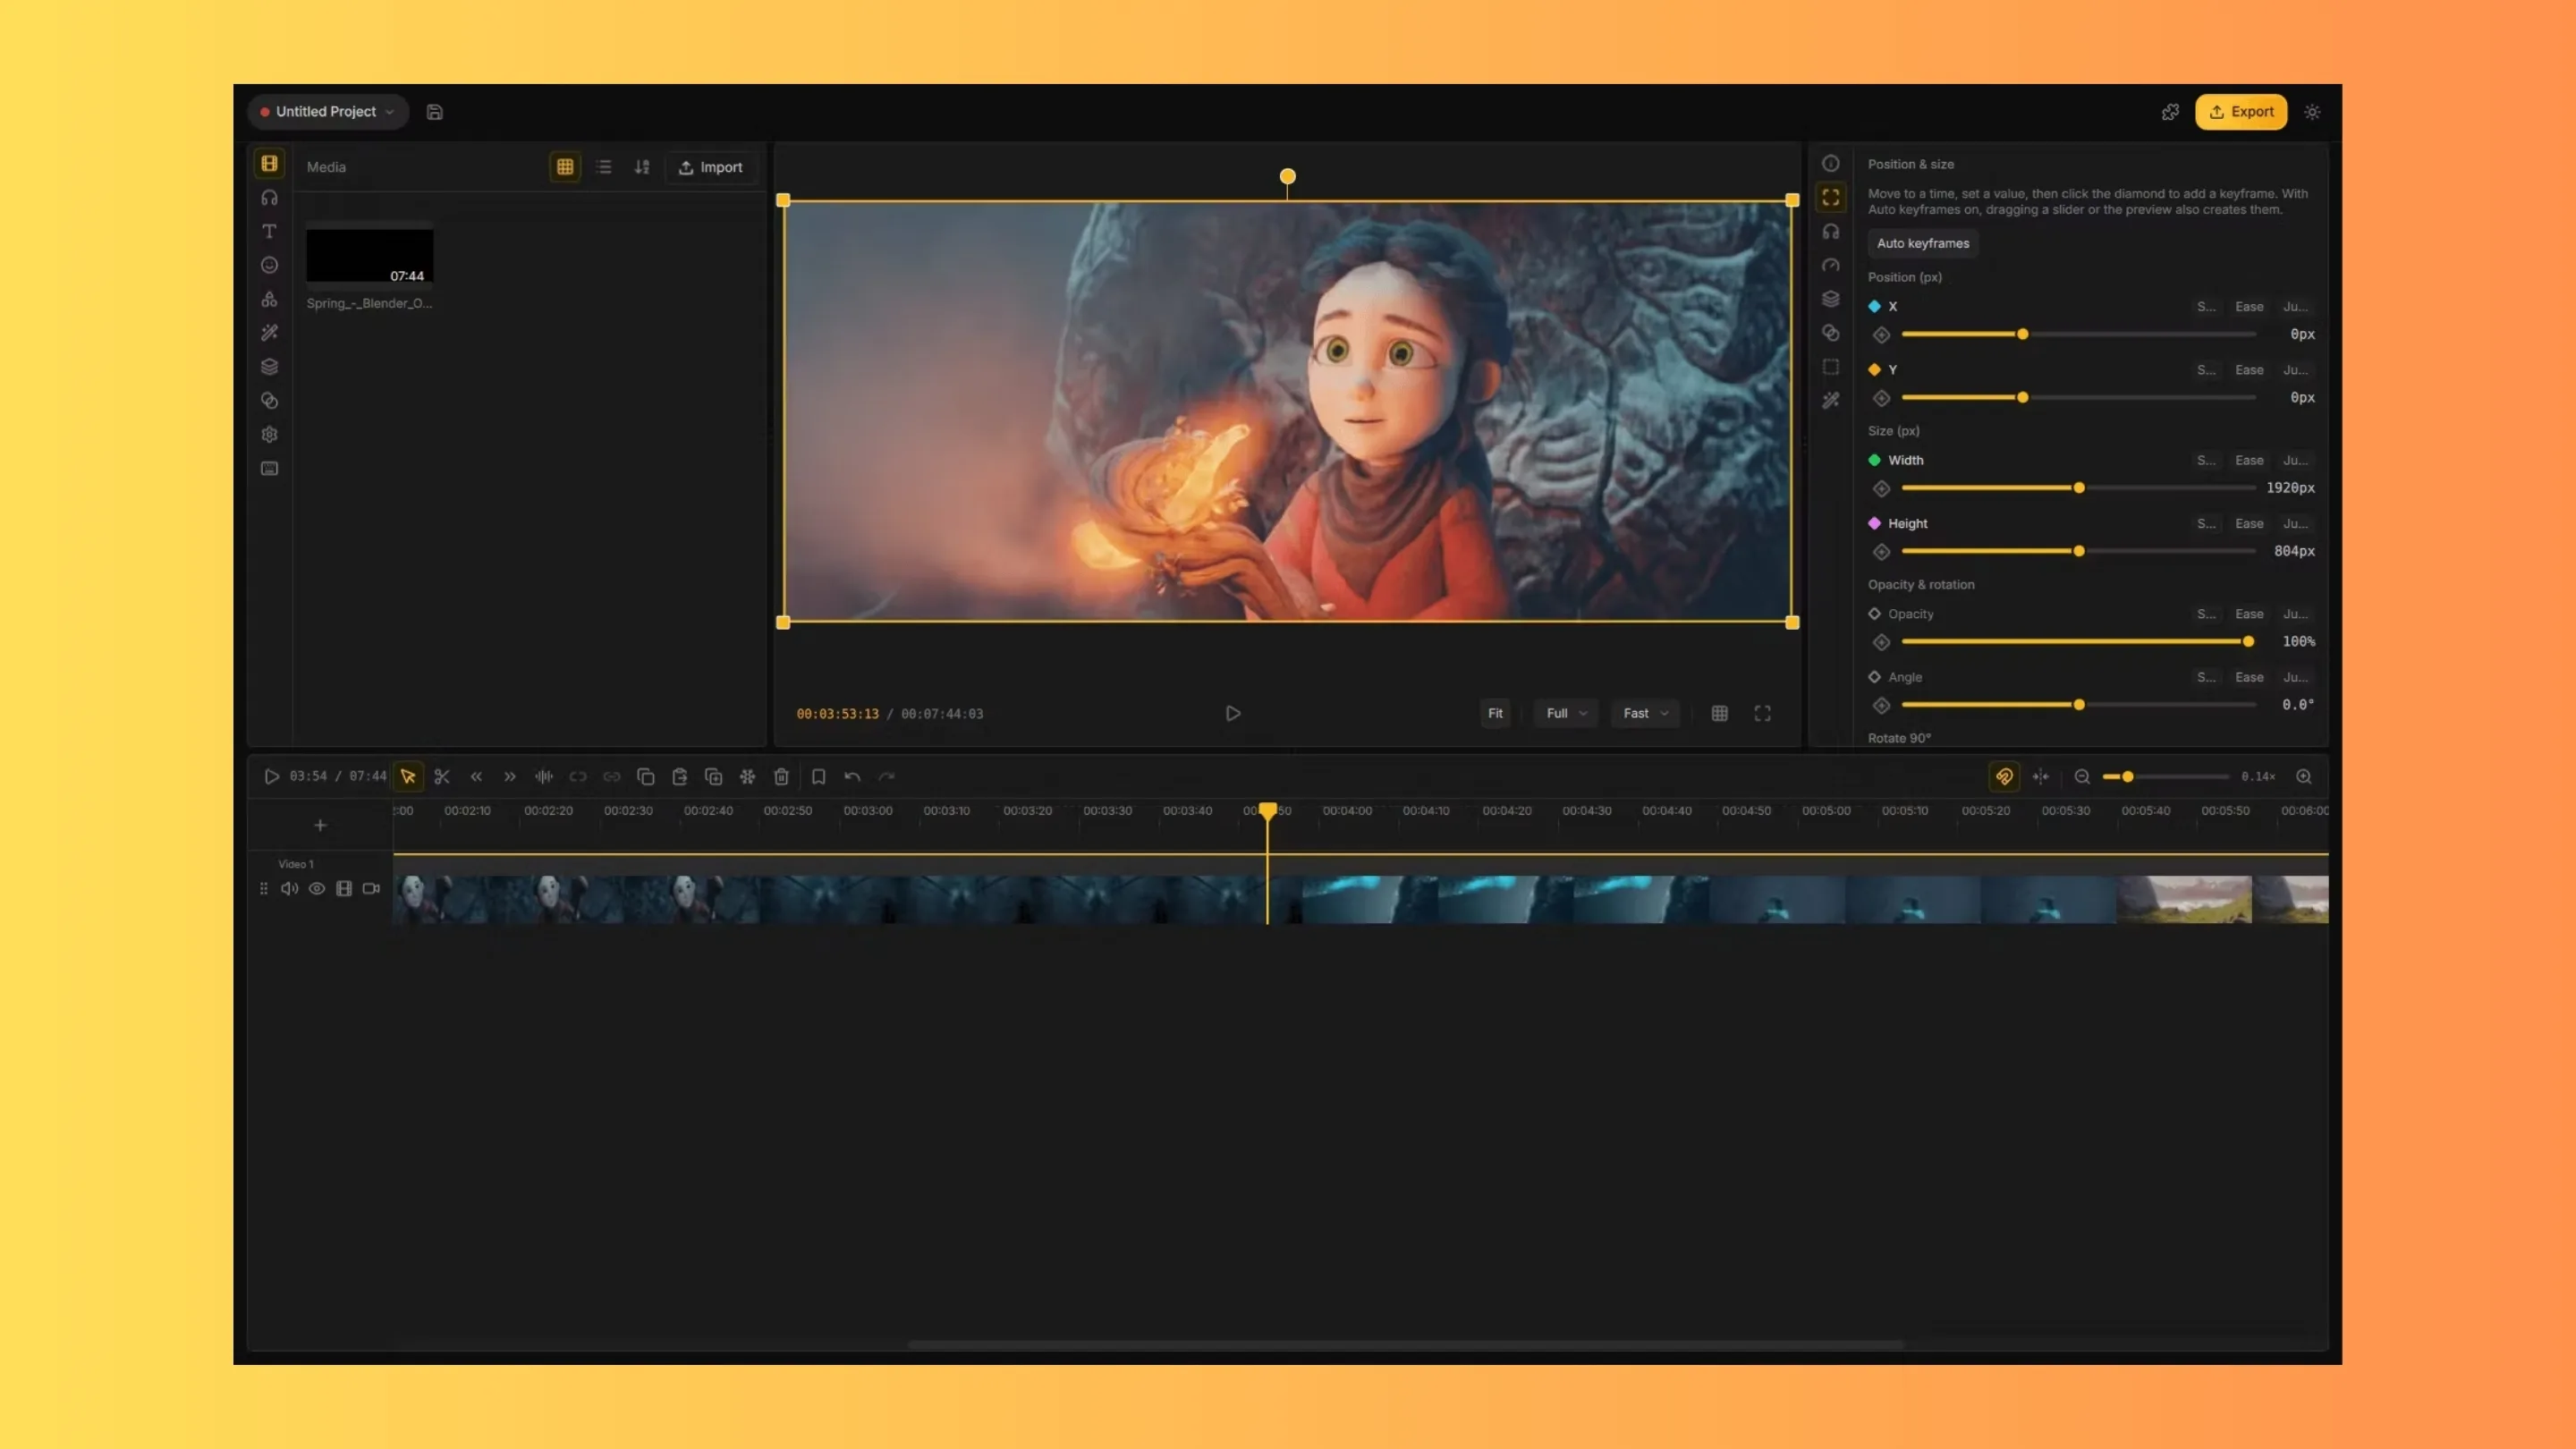Click the split-at-playhead icon beside the magnet
The width and height of the screenshot is (2576, 1449).
[x=2040, y=776]
